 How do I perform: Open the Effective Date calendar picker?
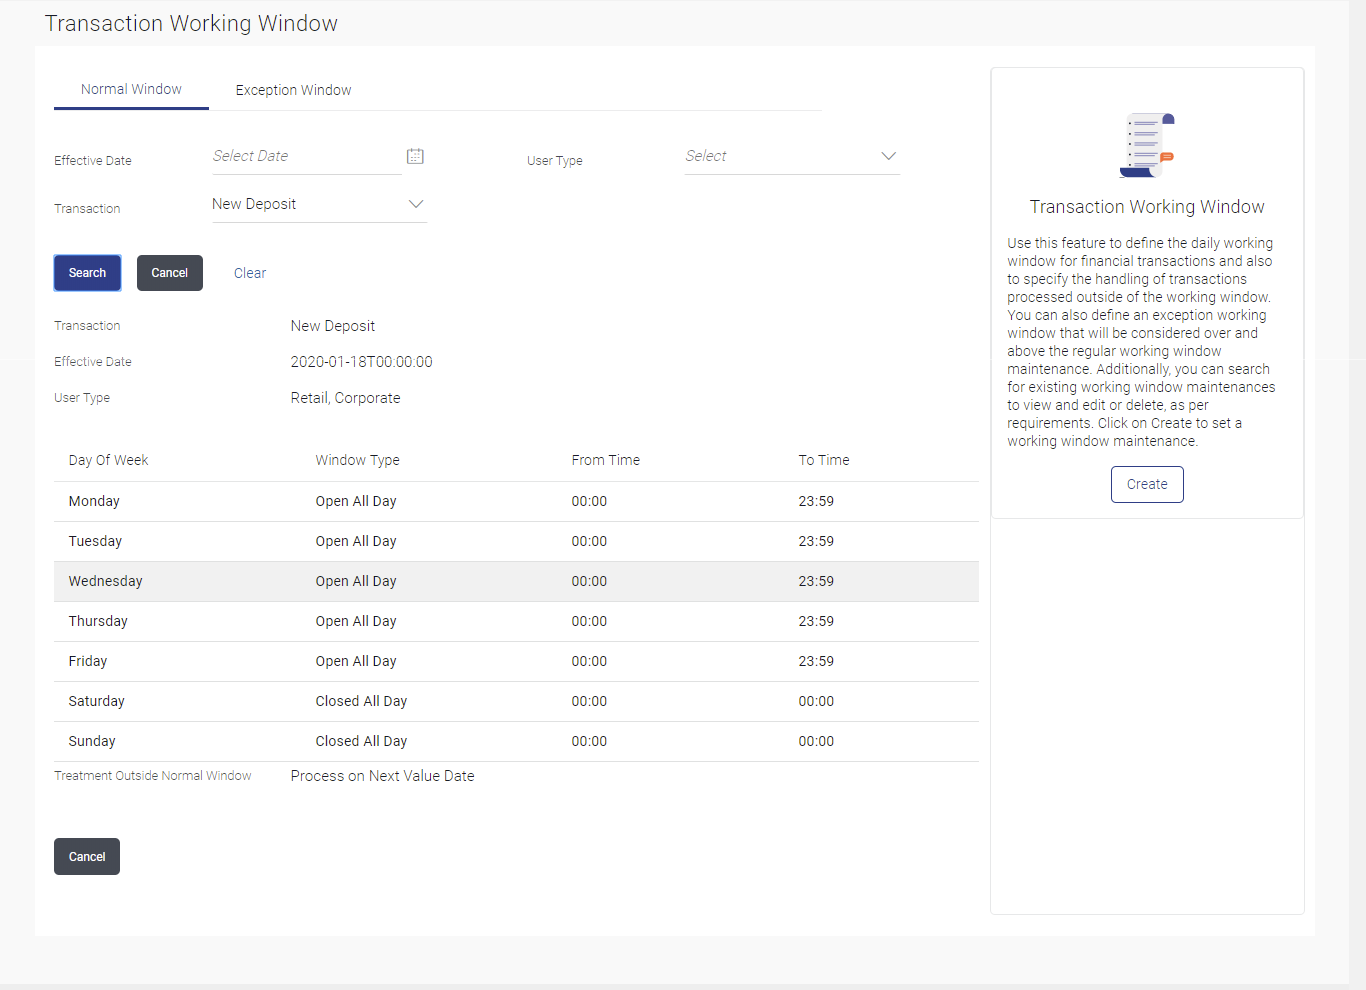415,156
